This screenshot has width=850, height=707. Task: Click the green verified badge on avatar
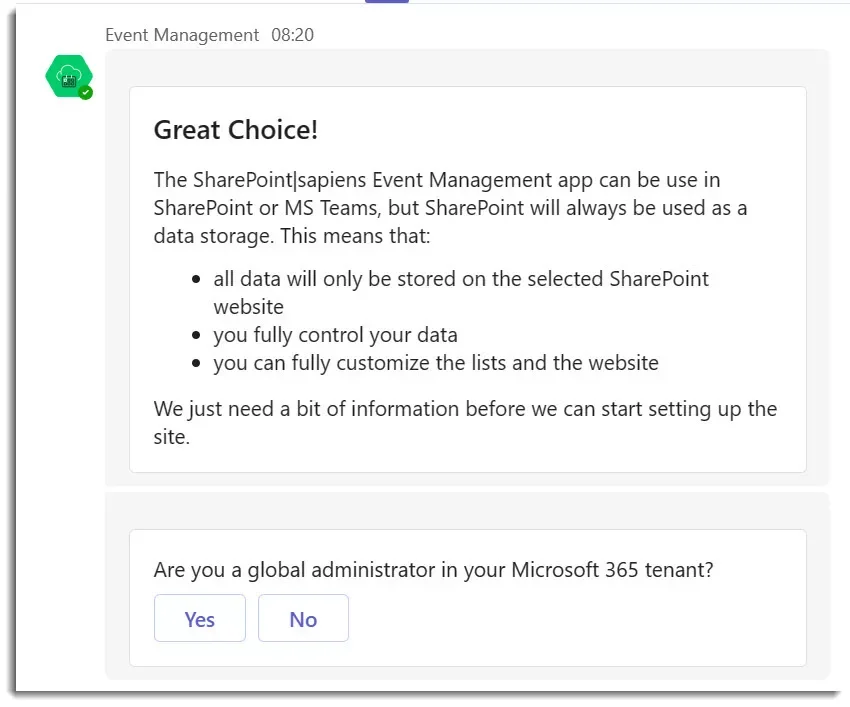[x=86, y=93]
